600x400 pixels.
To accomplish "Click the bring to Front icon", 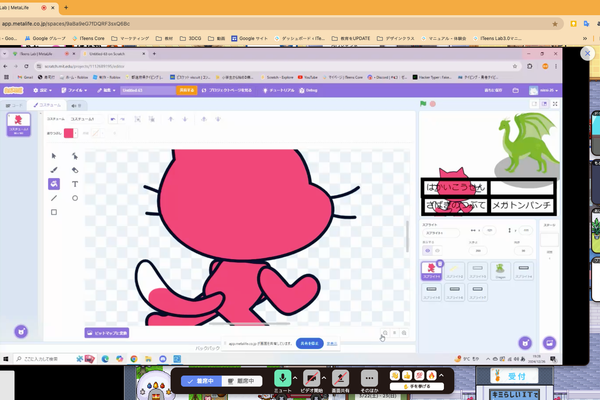I will (204, 119).
